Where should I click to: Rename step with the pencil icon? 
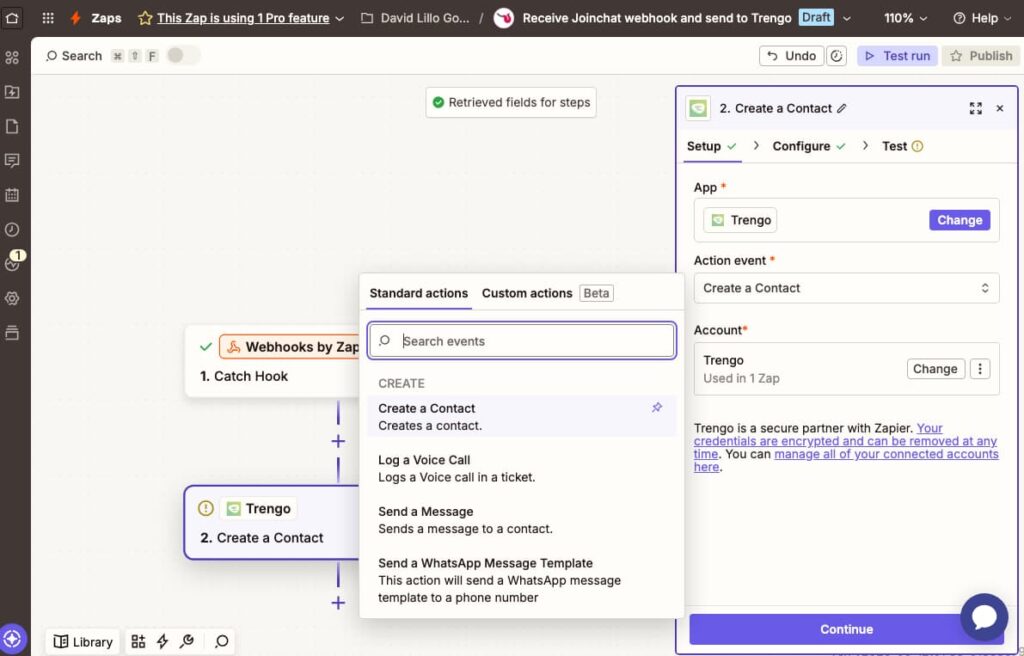[x=842, y=108]
